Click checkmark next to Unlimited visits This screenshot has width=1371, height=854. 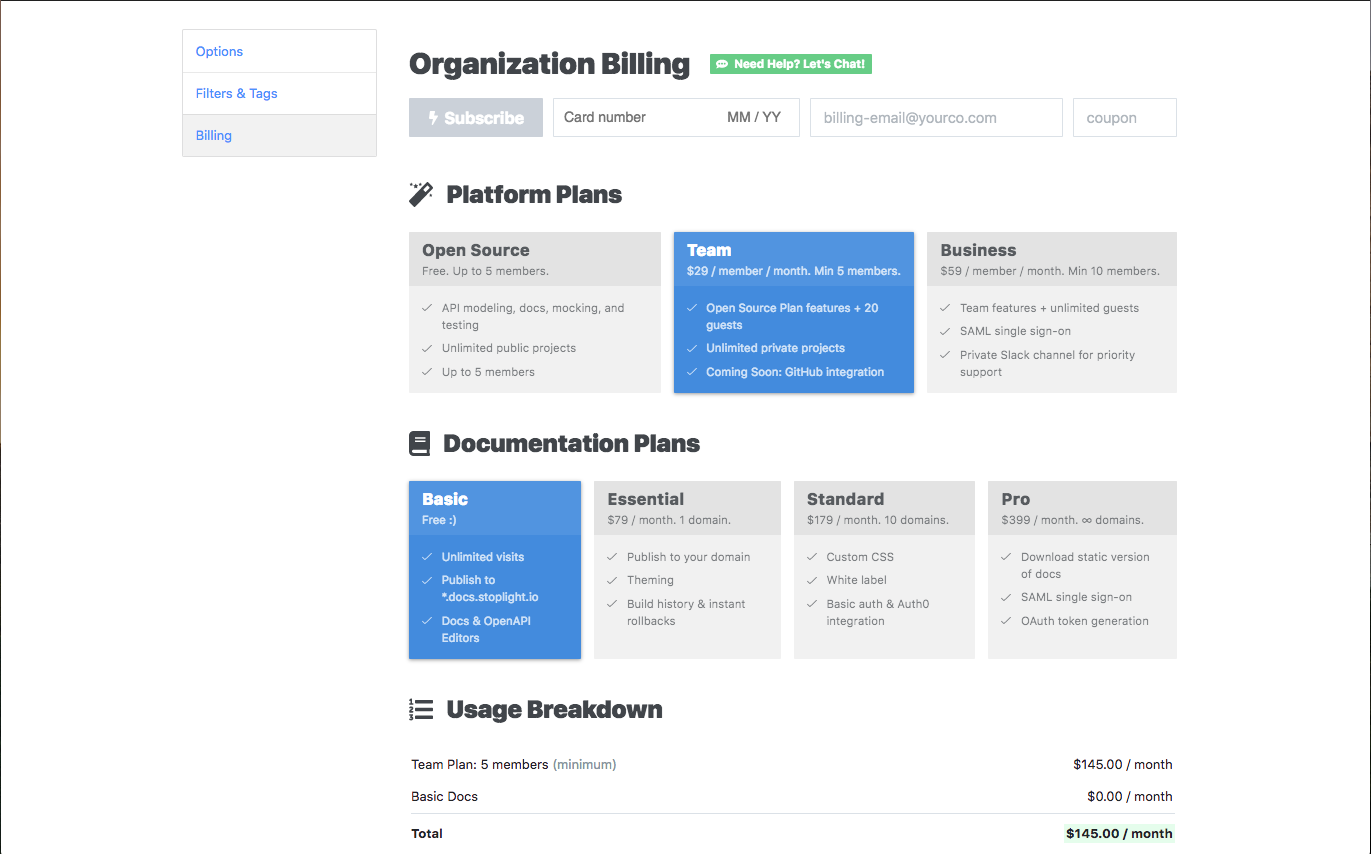[427, 557]
